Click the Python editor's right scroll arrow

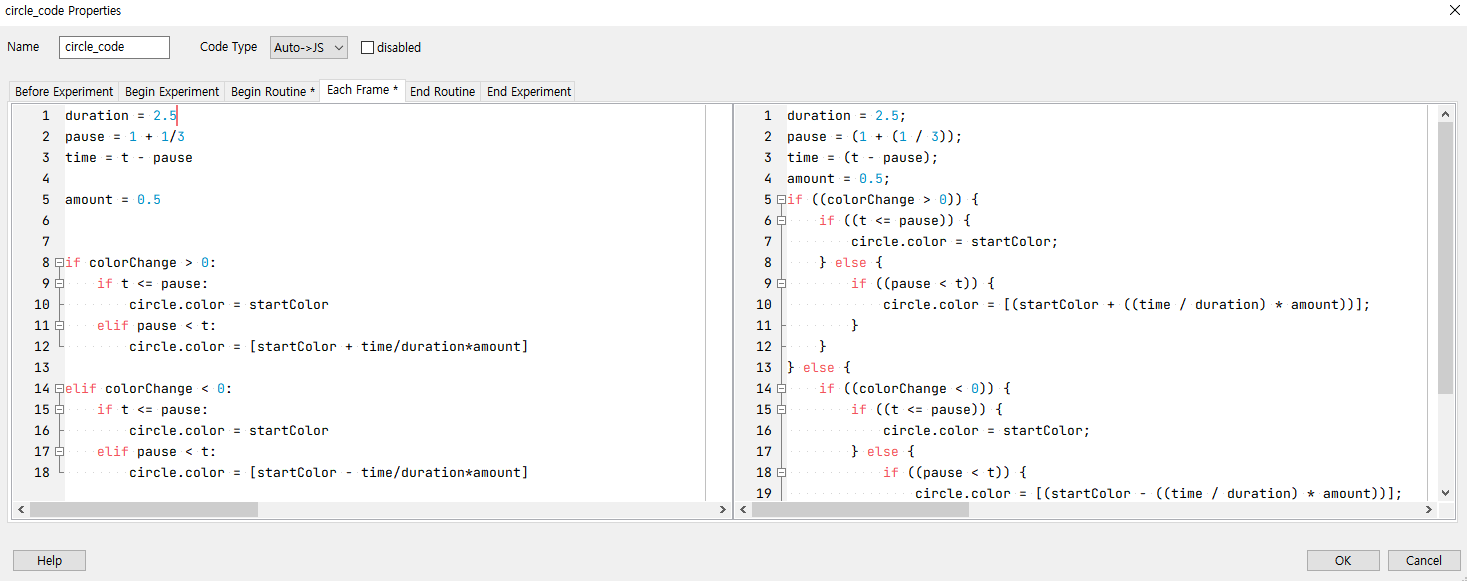click(x=722, y=509)
